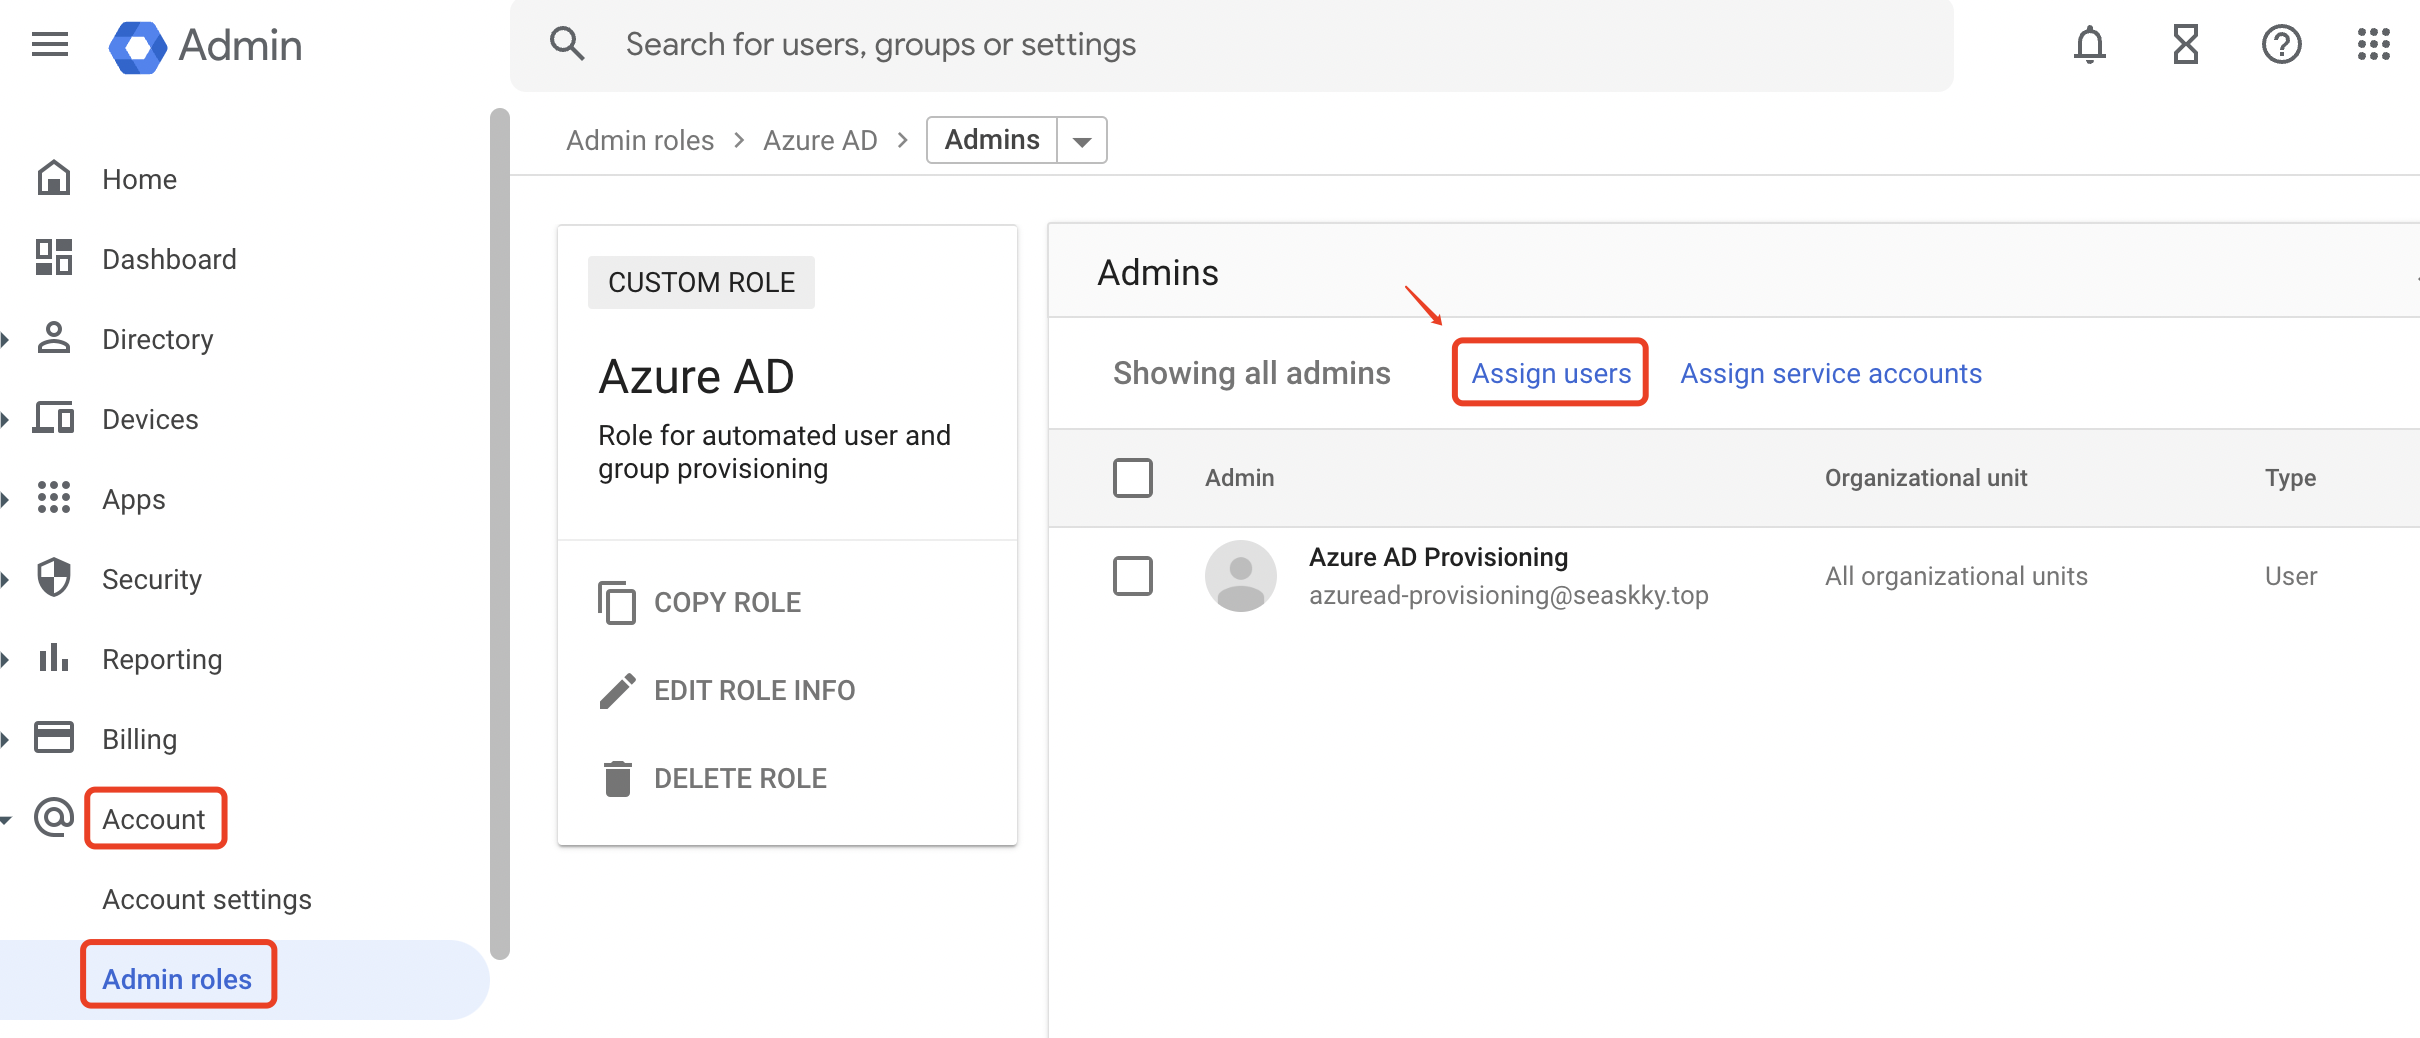Click the pencil icon for EDIT ROLE INFO
Image resolution: width=2420 pixels, height=1038 pixels.
point(617,690)
